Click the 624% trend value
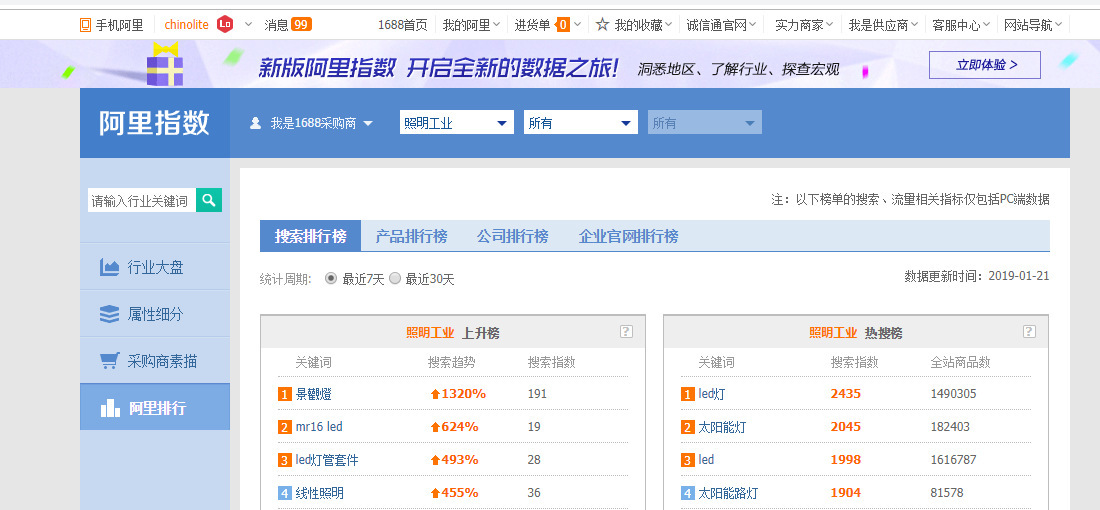 click(455, 427)
